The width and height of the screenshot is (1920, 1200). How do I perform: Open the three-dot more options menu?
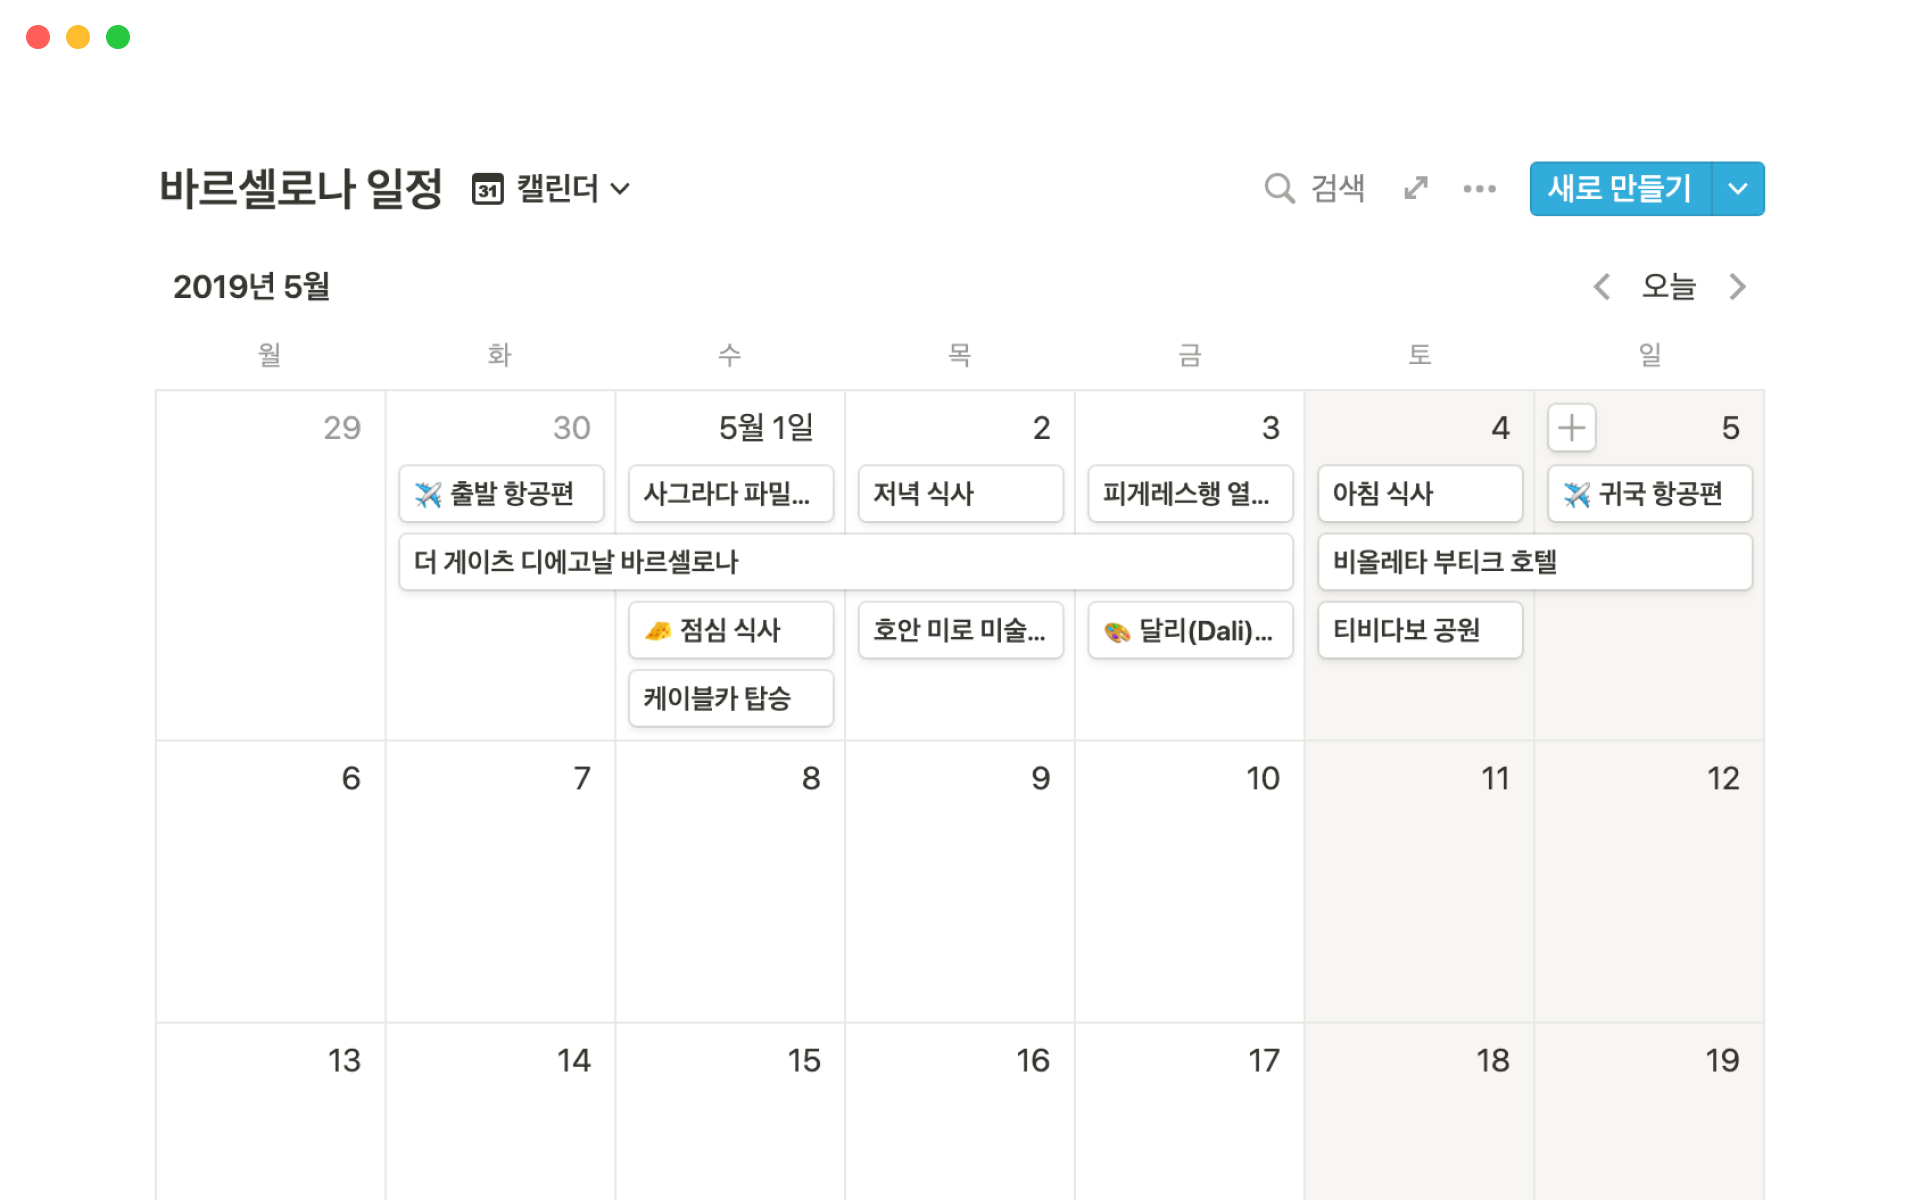click(1479, 188)
